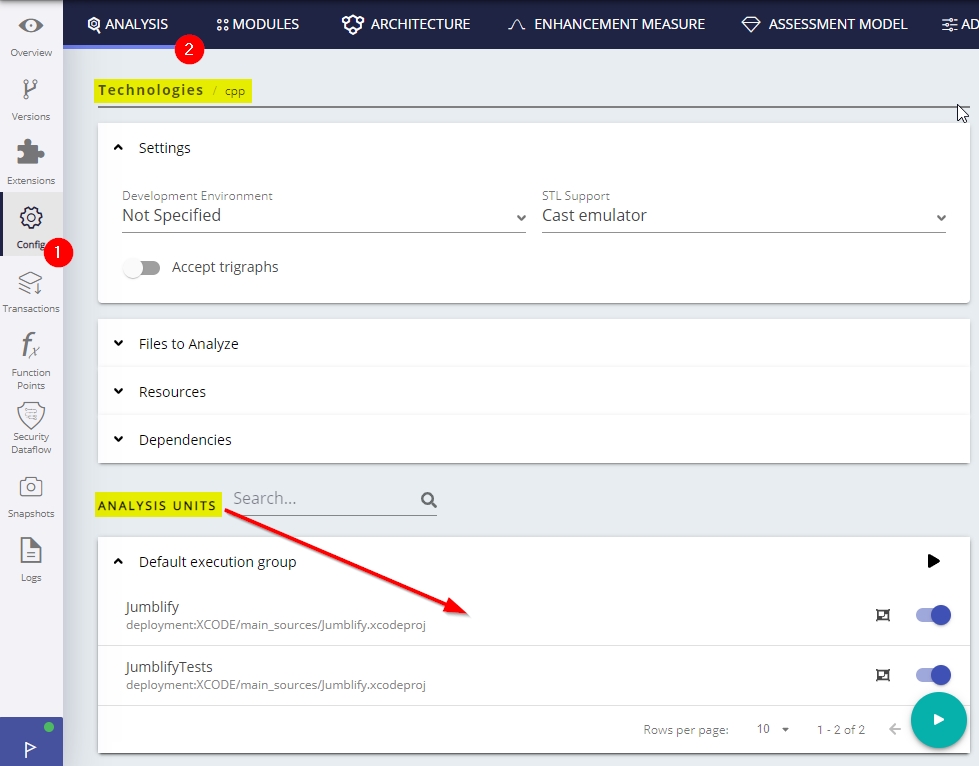Turn off the JumblifyTests analysis unit toggle
This screenshot has width=979, height=766.
[933, 675]
